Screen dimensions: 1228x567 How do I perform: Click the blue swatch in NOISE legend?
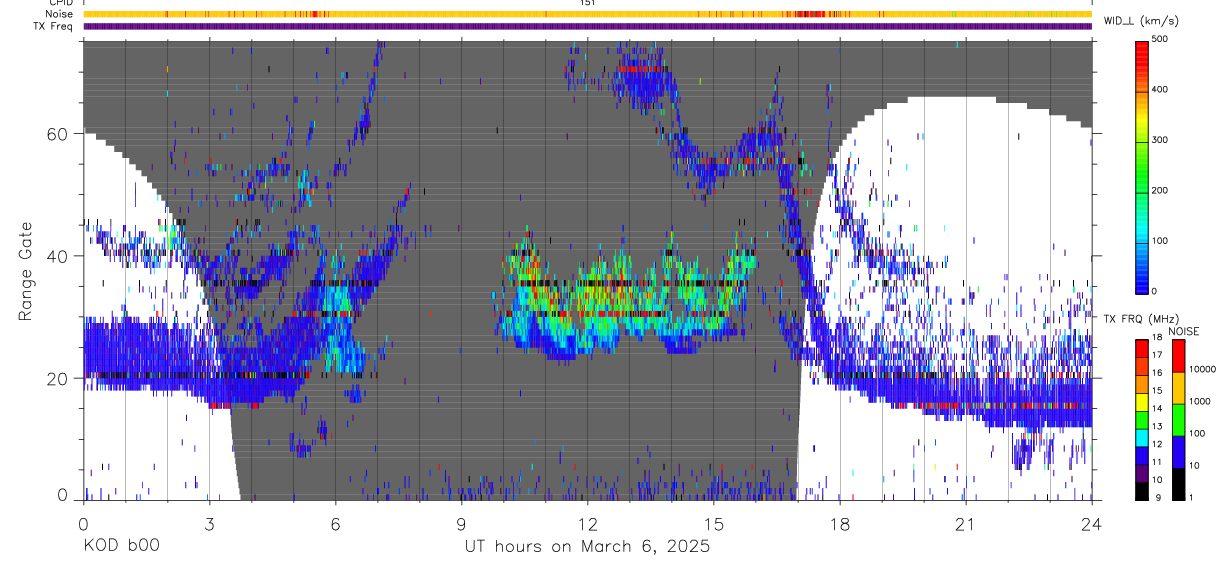point(1179,452)
